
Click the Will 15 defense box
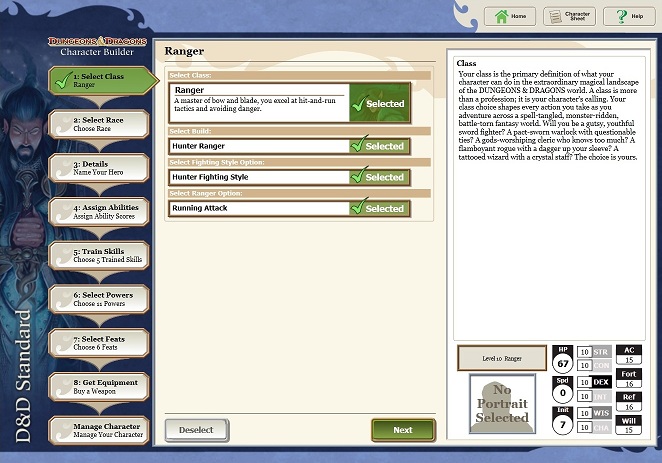pos(629,425)
